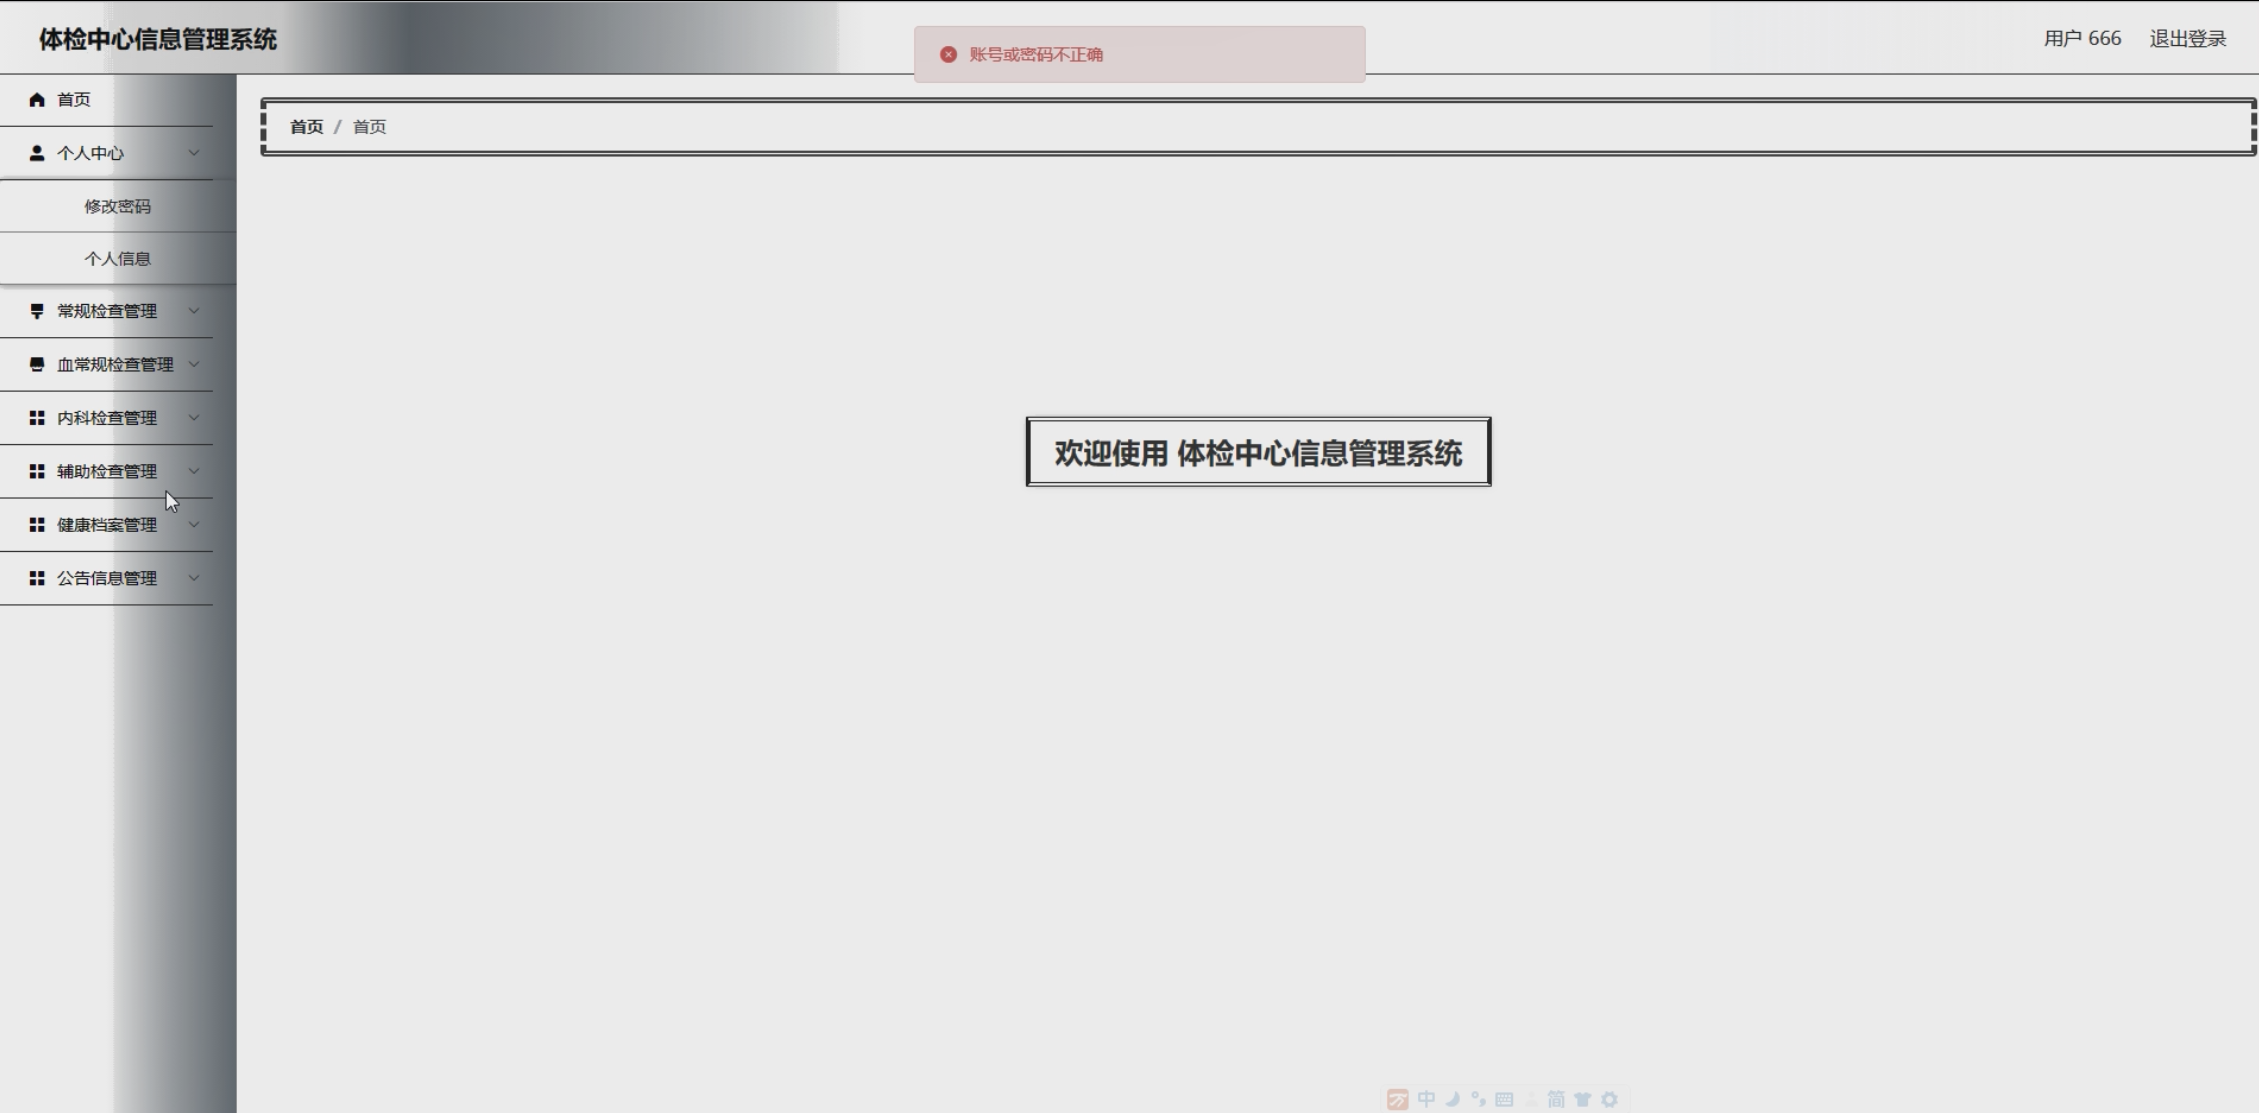The image size is (2259, 1113).
Task: Click the icon beside 血常规检查管理
Action: [x=37, y=364]
